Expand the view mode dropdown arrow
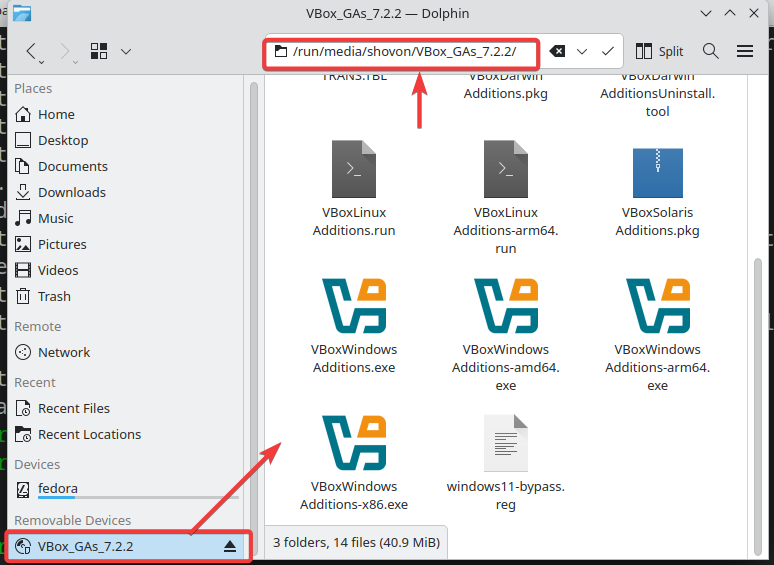The height and width of the screenshot is (565, 774). 125,51
